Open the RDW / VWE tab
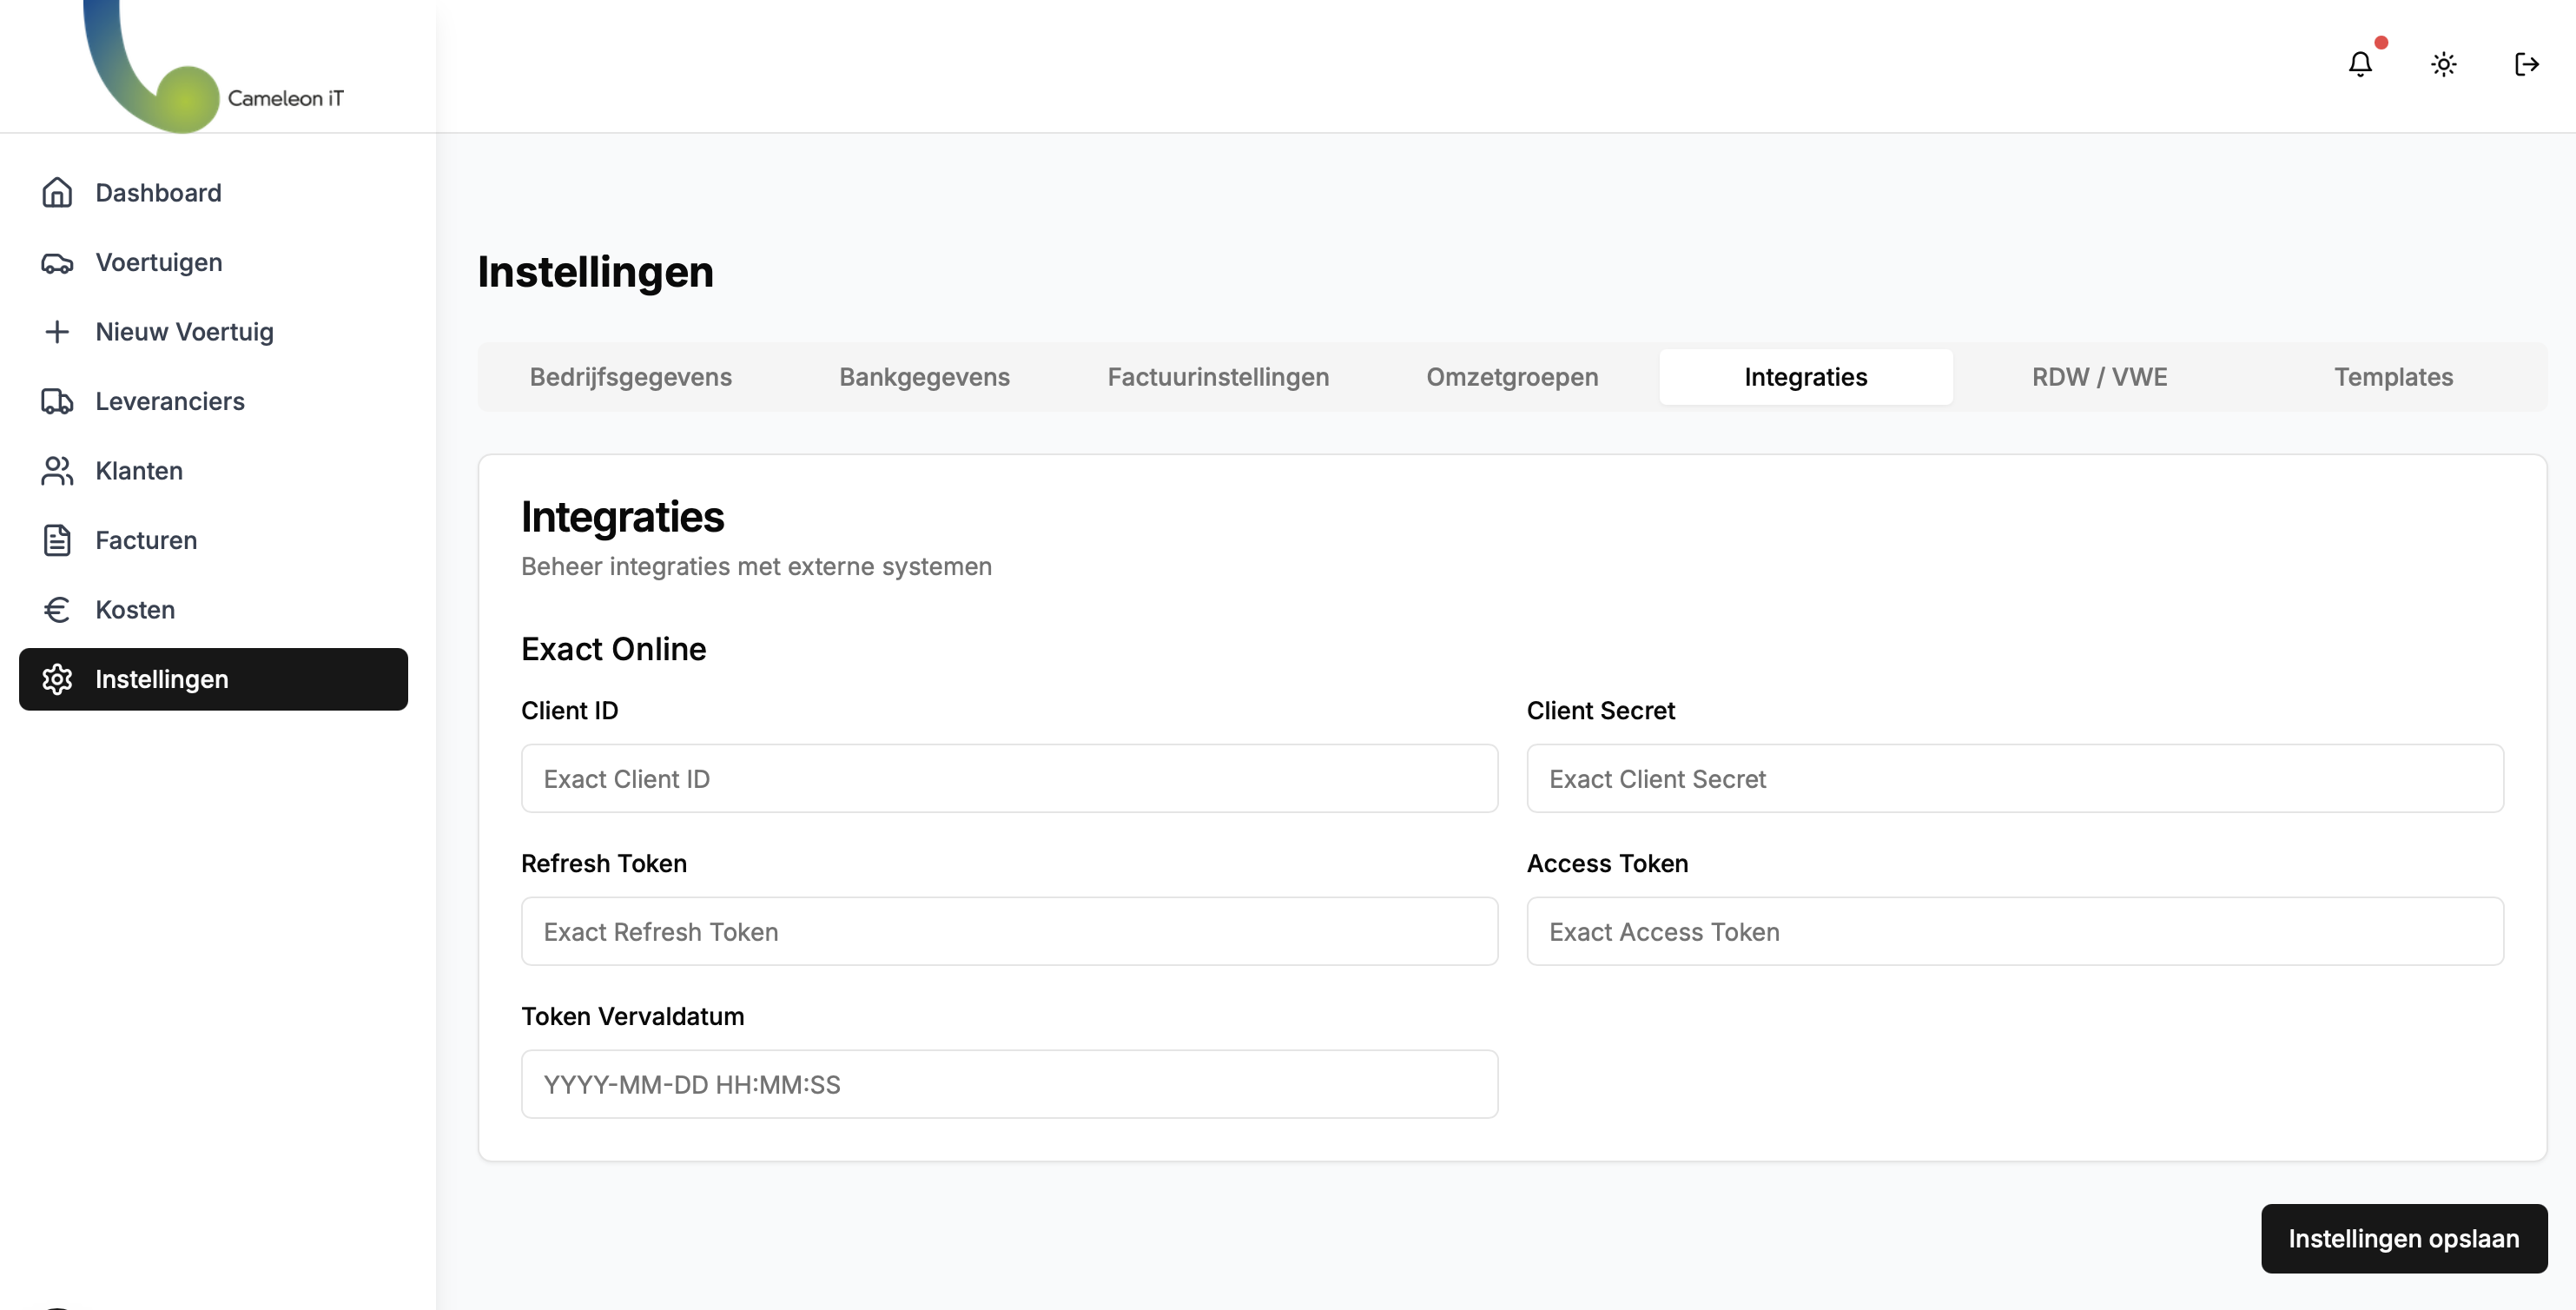 click(2100, 377)
